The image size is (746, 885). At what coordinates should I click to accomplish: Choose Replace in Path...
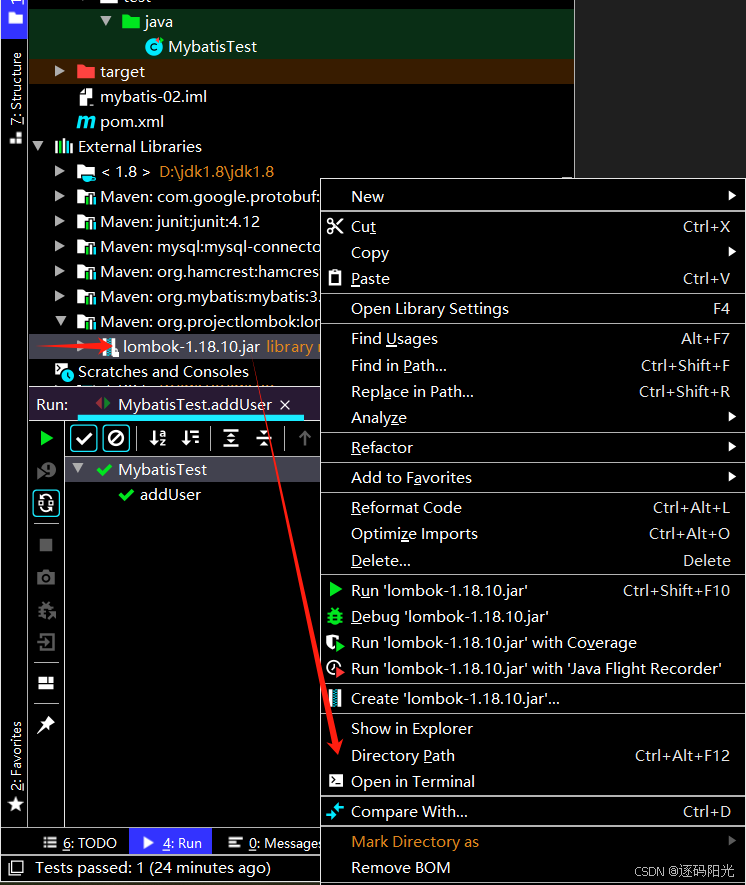point(533,391)
